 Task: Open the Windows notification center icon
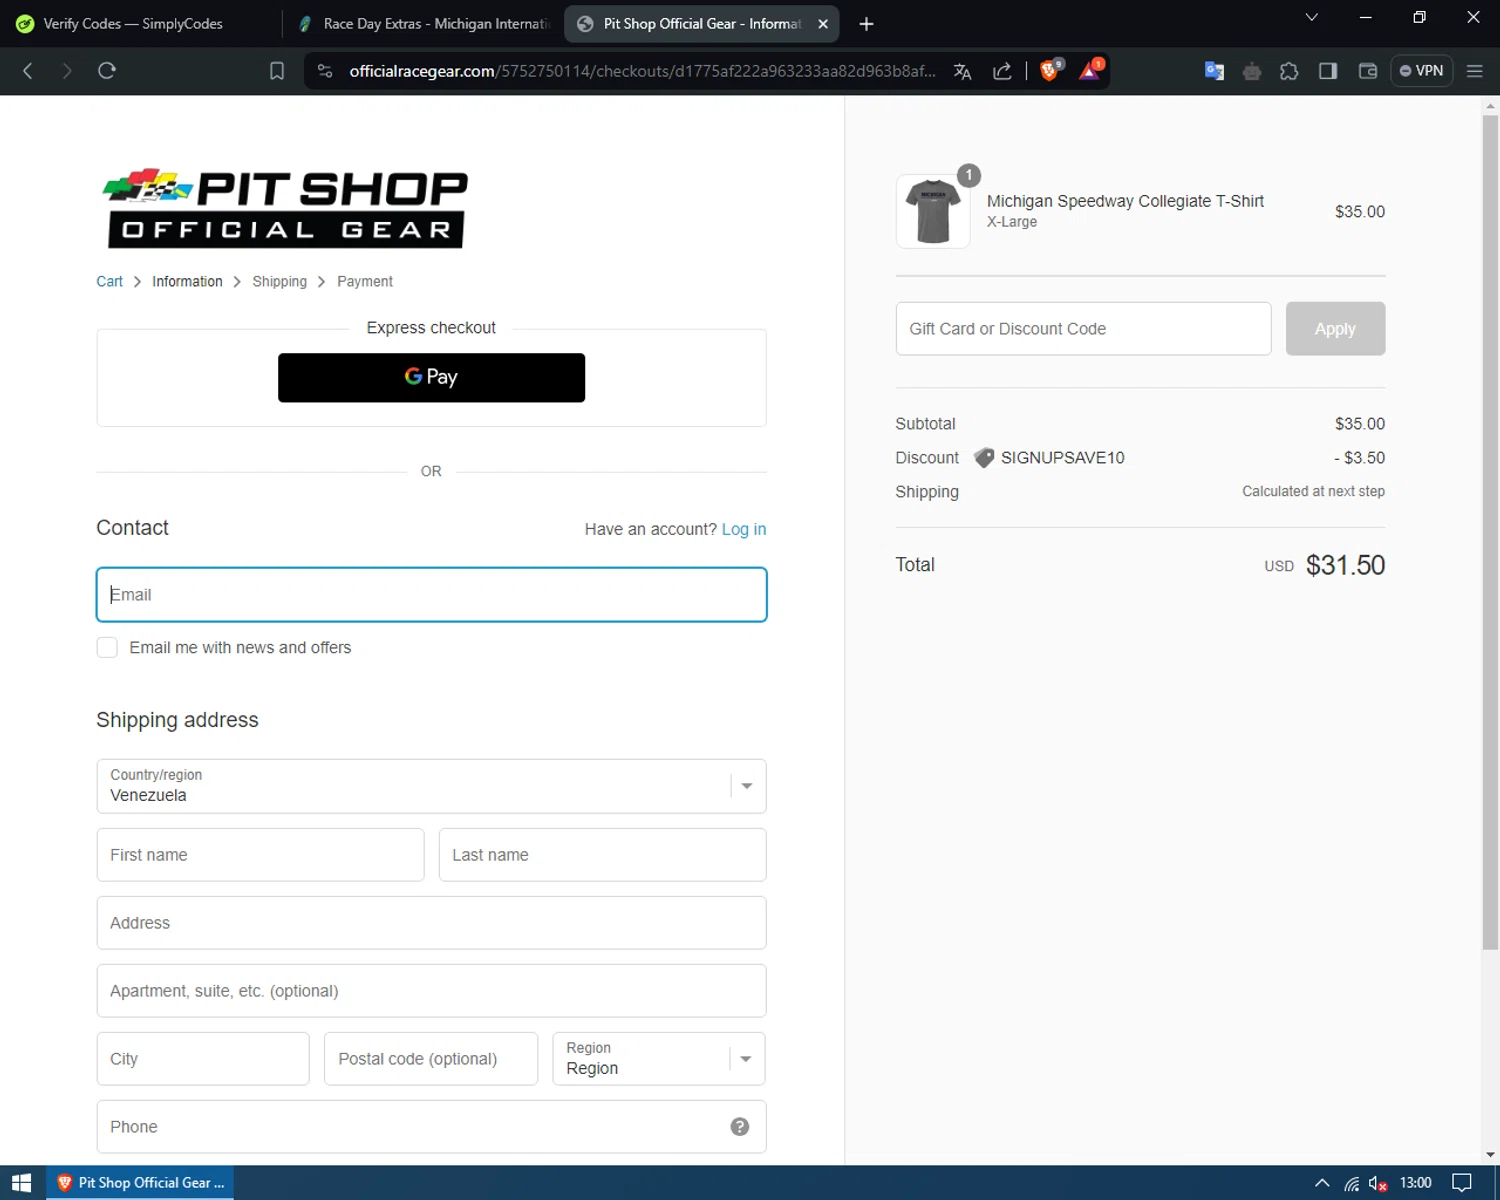1462,1183
